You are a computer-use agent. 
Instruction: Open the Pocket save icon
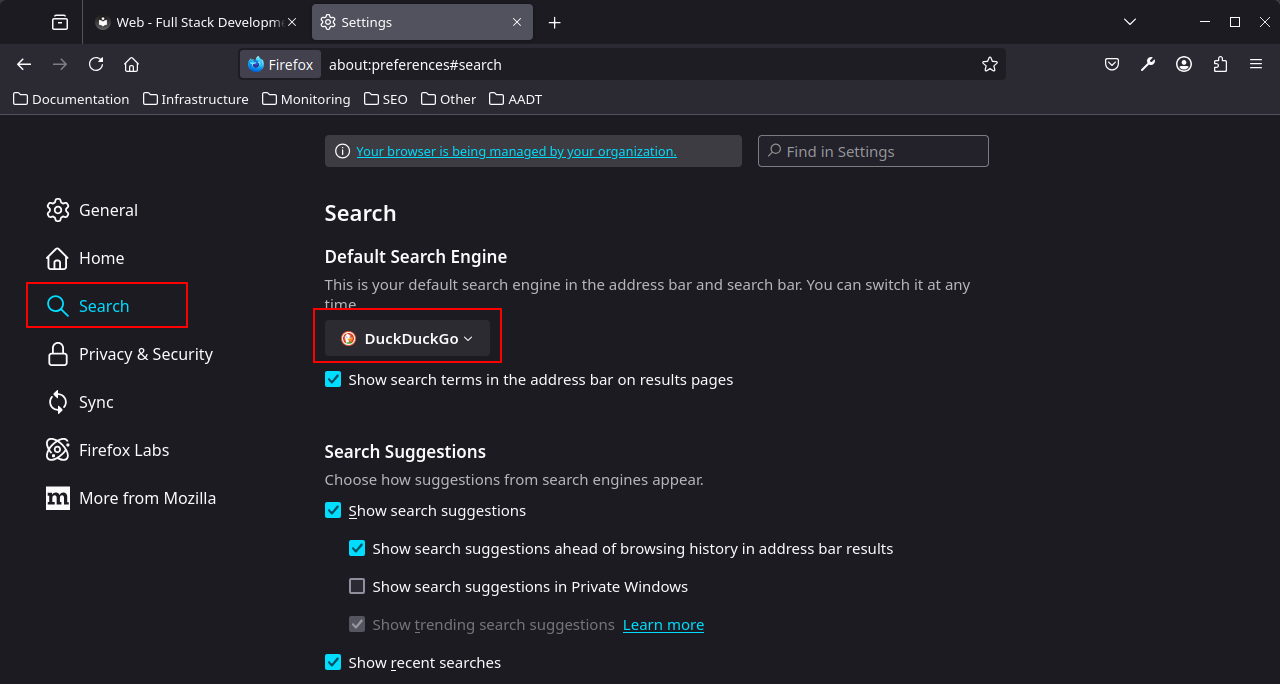[x=1112, y=64]
